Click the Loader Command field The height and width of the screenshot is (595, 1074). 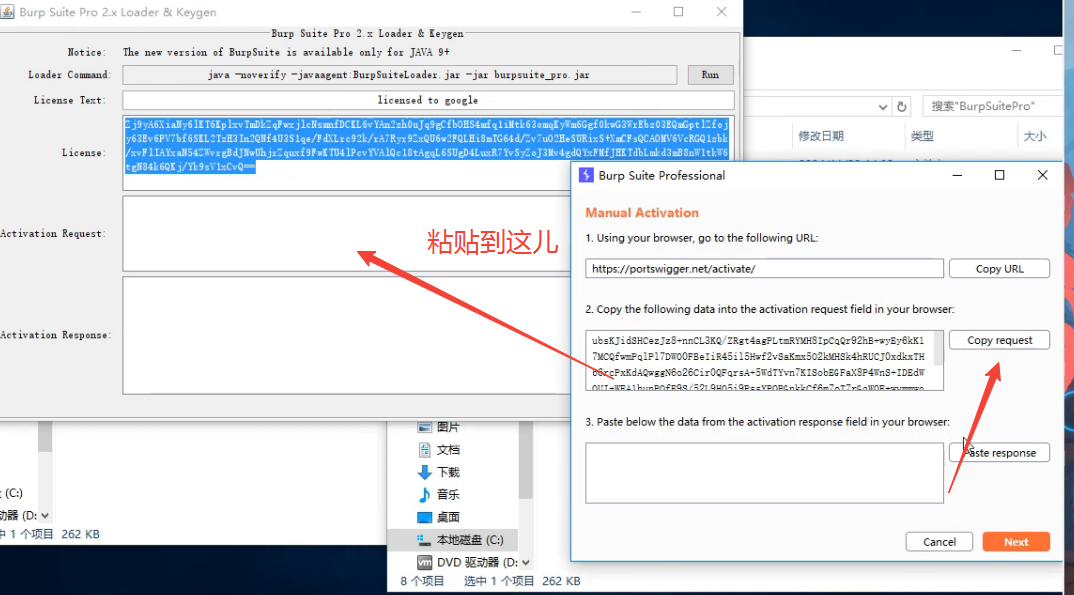coord(399,75)
